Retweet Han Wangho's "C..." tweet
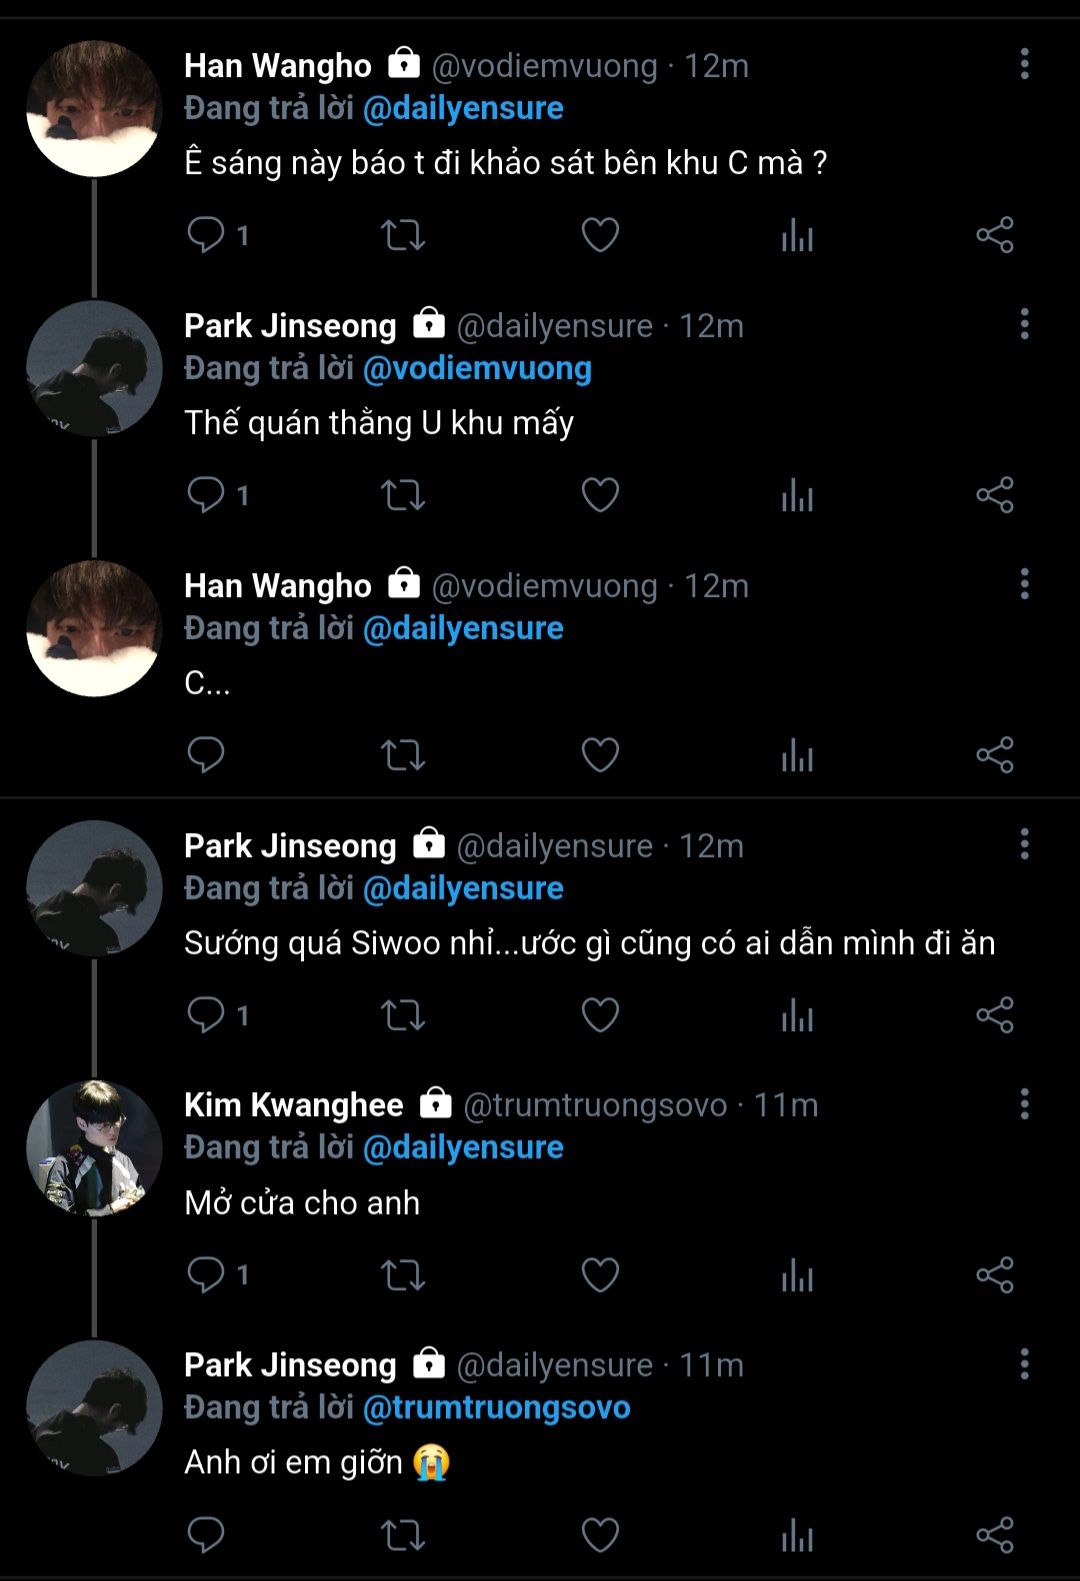Viewport: 1080px width, 1581px height. (403, 755)
